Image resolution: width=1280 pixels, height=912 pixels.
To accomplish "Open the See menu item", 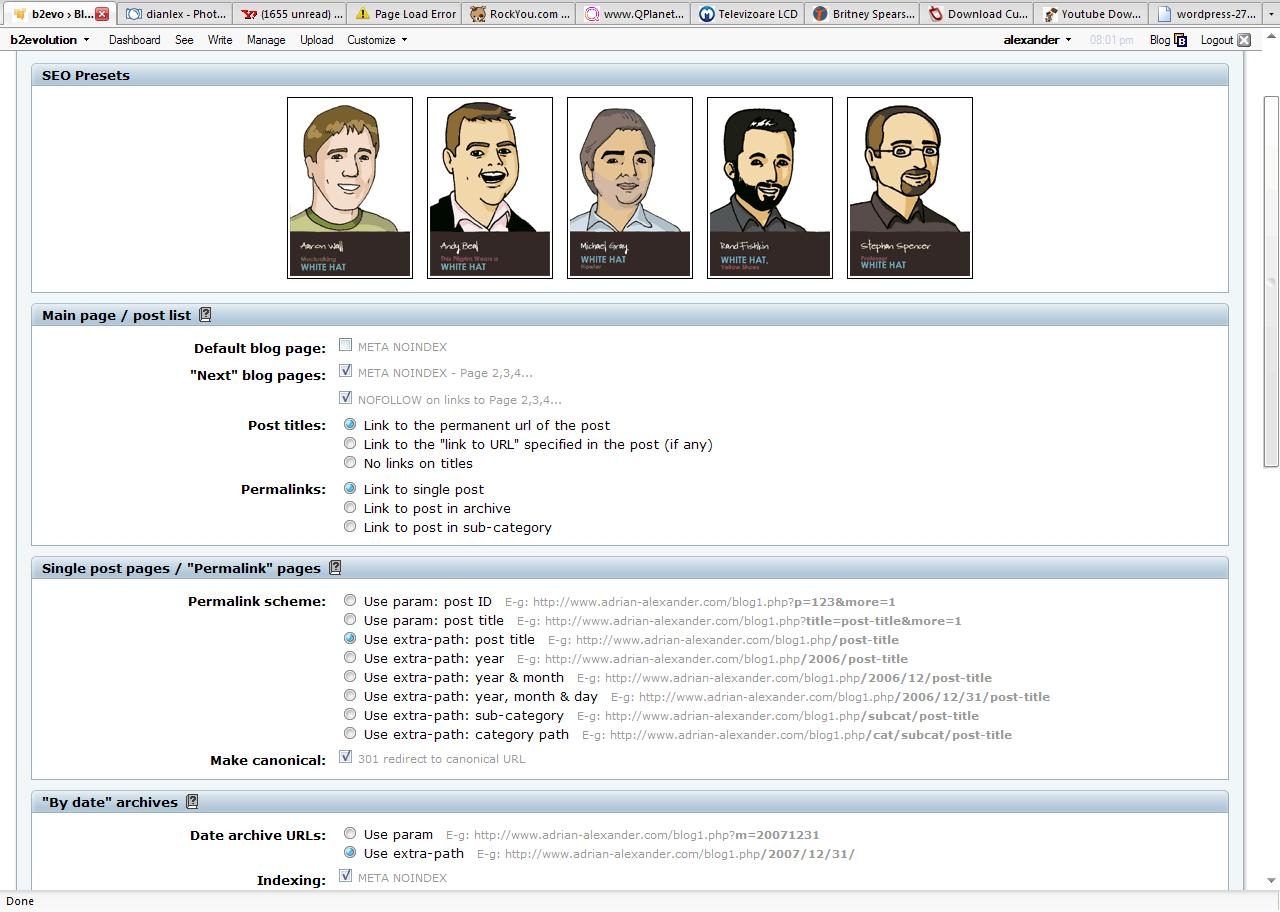I will tap(184, 40).
